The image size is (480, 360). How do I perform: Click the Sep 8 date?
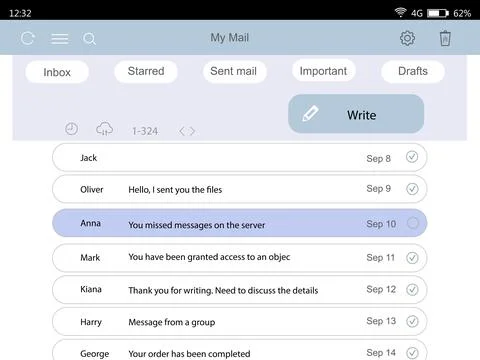378,158
